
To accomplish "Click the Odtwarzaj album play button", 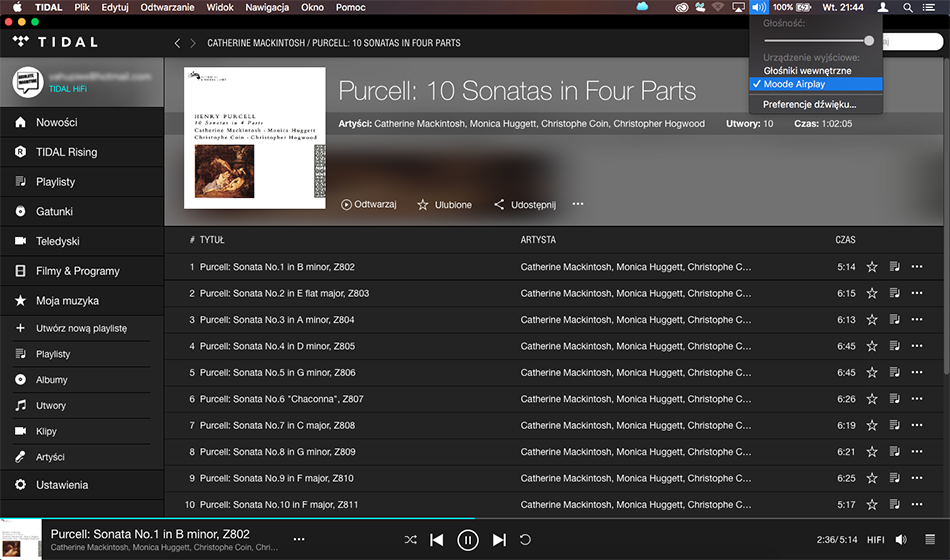I will (x=368, y=205).
